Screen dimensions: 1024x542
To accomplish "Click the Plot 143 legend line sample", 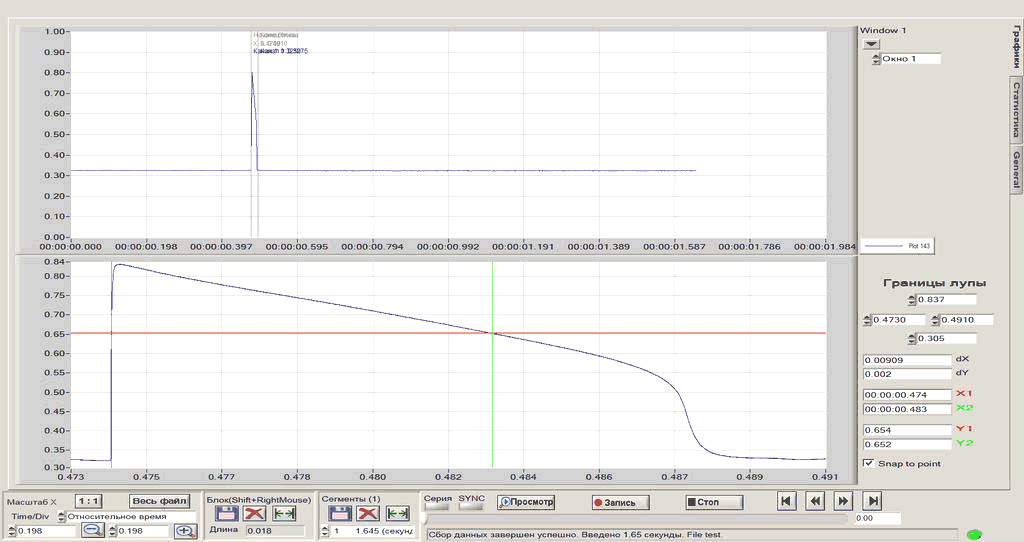I will [884, 246].
